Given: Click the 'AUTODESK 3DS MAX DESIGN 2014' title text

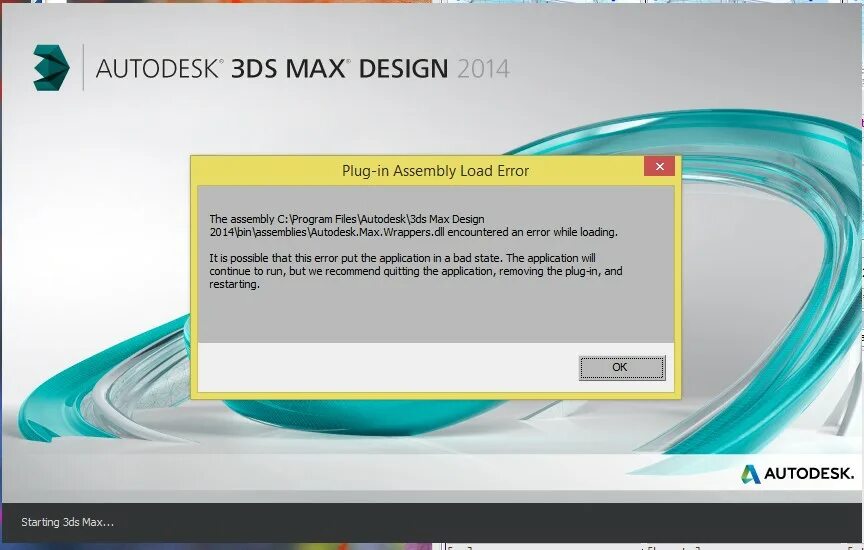Looking at the screenshot, I should pos(303,68).
